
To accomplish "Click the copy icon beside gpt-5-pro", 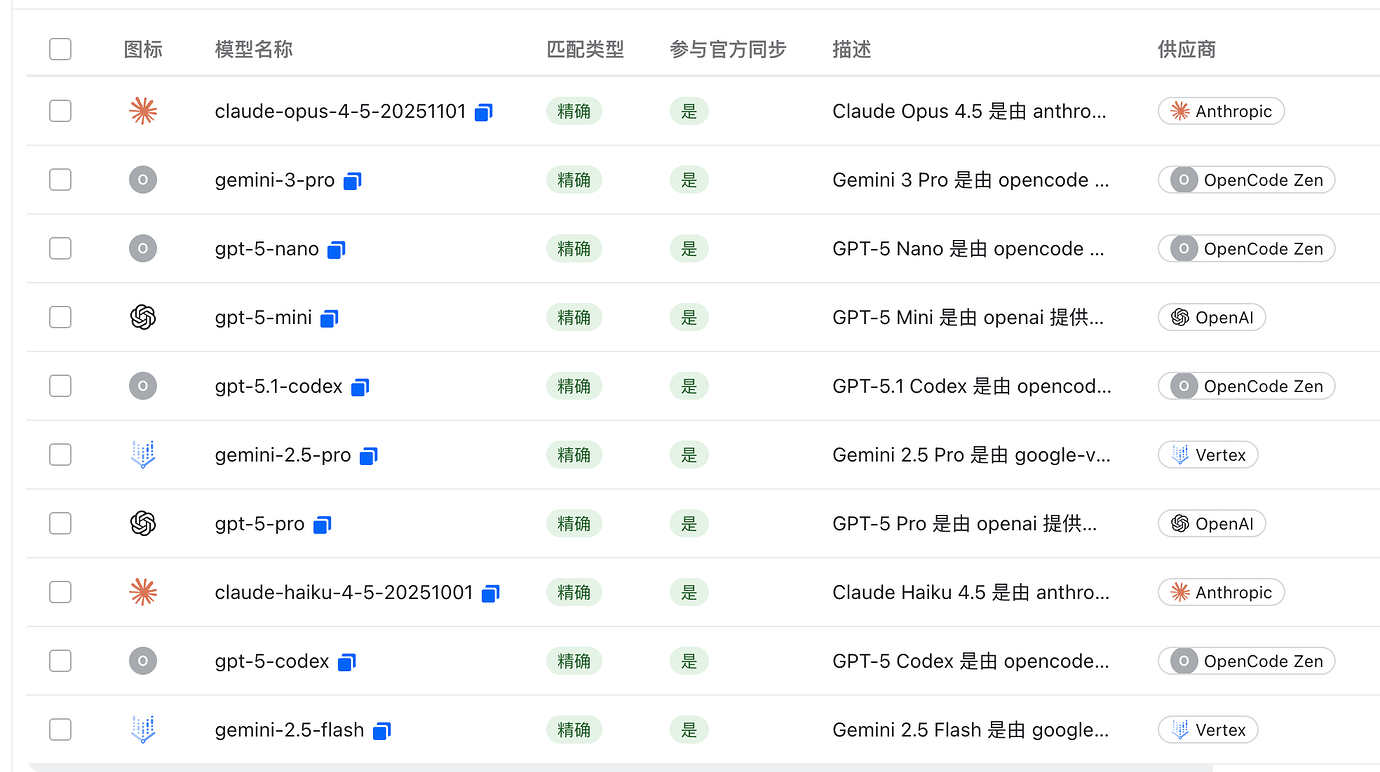I will [322, 524].
